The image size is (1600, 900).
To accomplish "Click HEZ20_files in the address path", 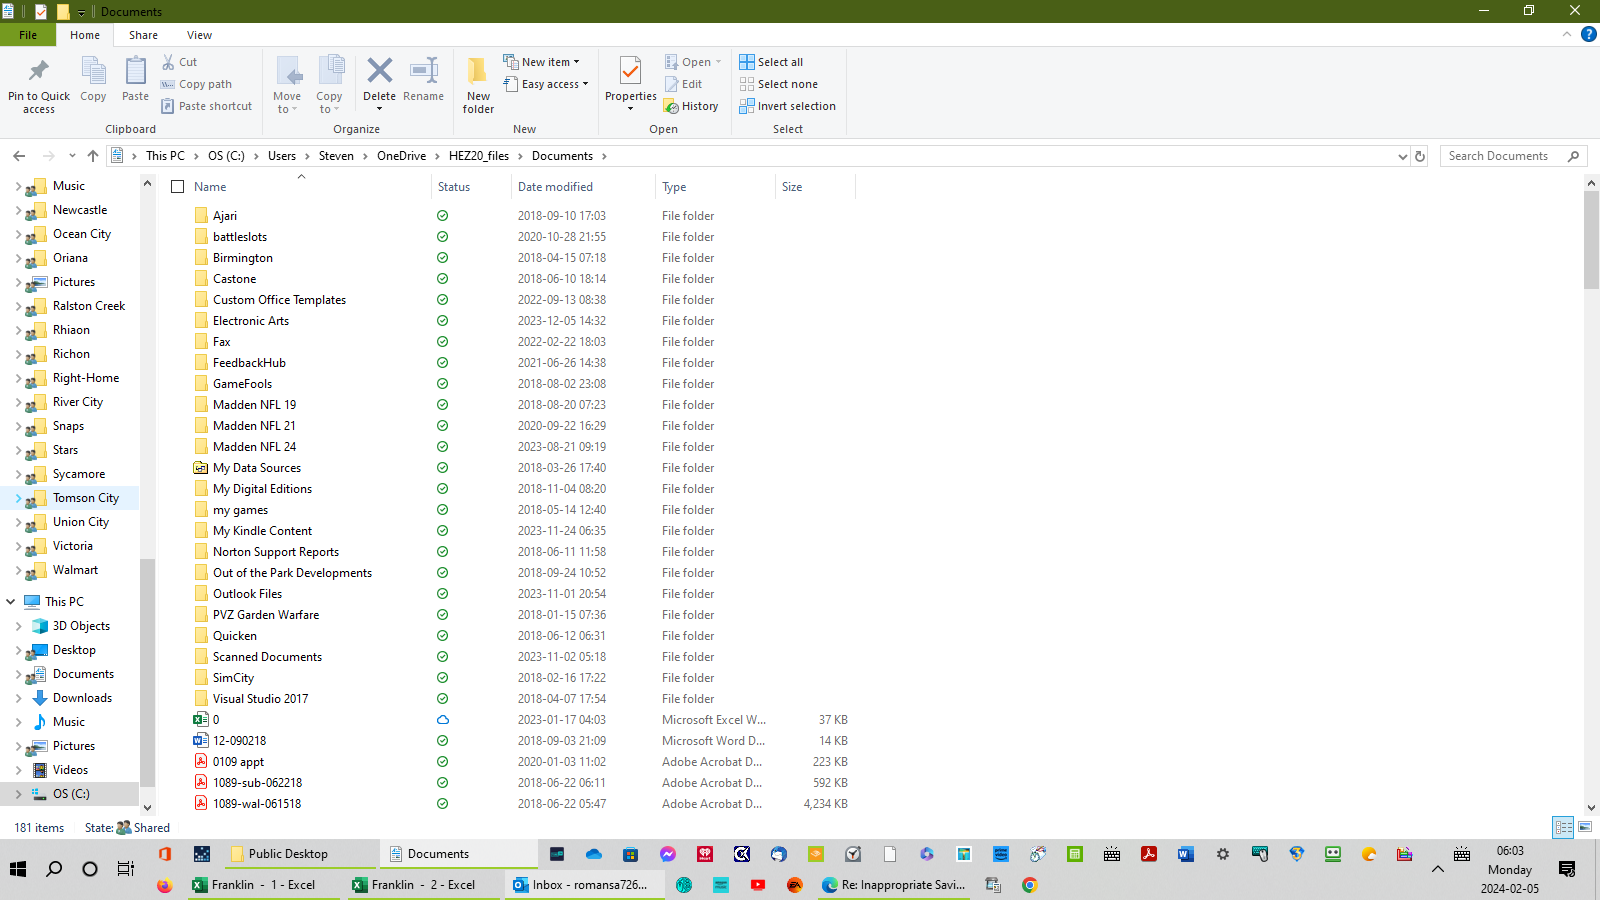I will click(478, 156).
